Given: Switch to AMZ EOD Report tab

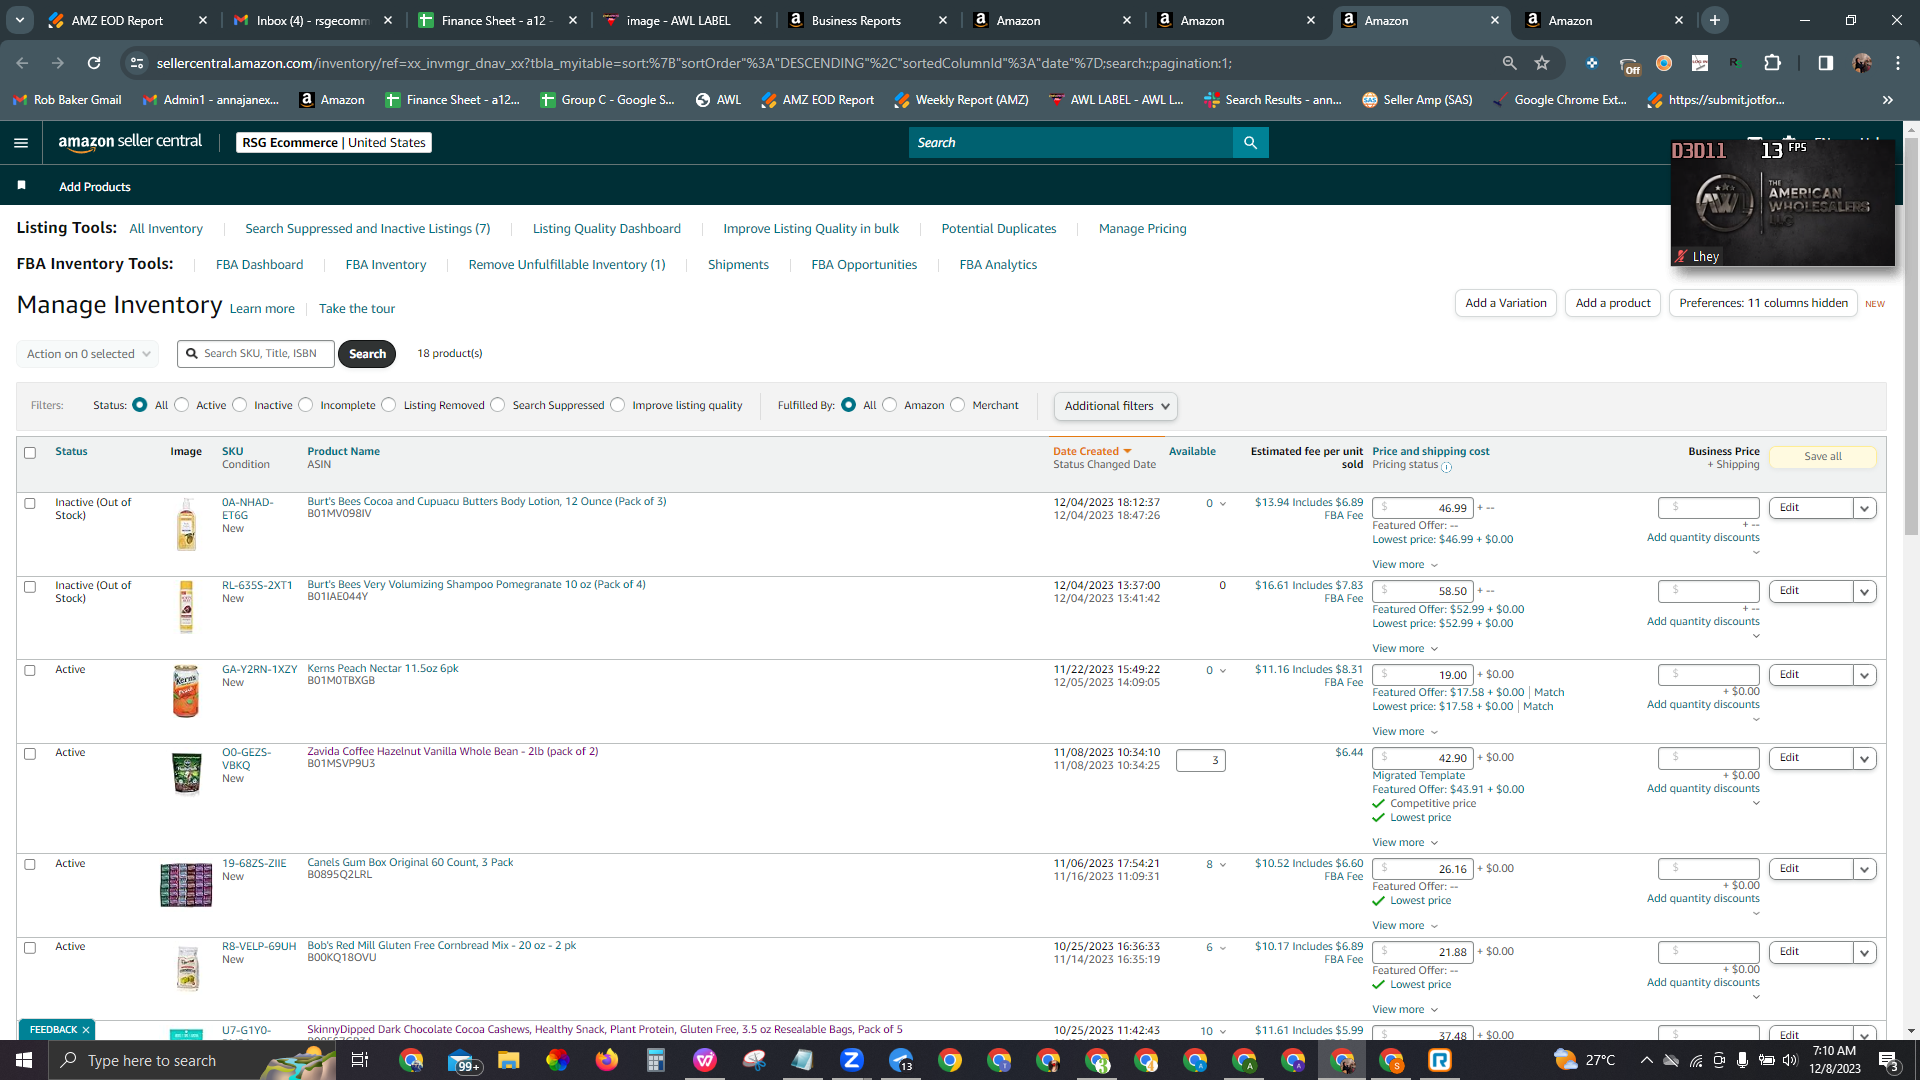Looking at the screenshot, I should tap(126, 20).
